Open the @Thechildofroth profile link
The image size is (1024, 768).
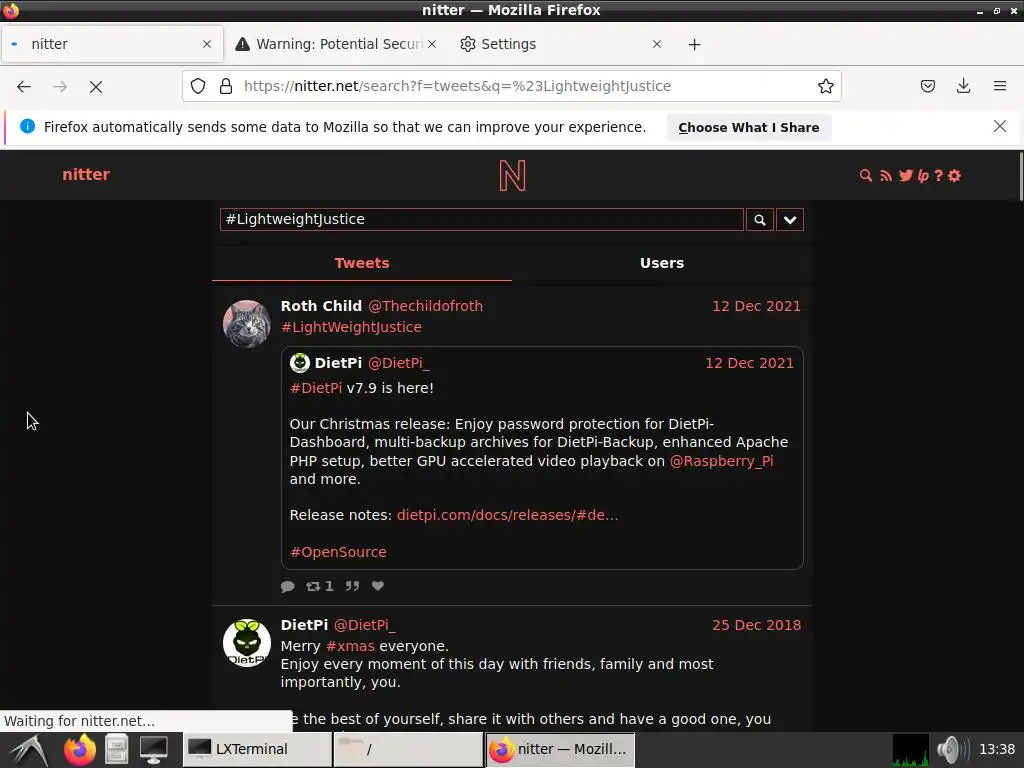(425, 306)
